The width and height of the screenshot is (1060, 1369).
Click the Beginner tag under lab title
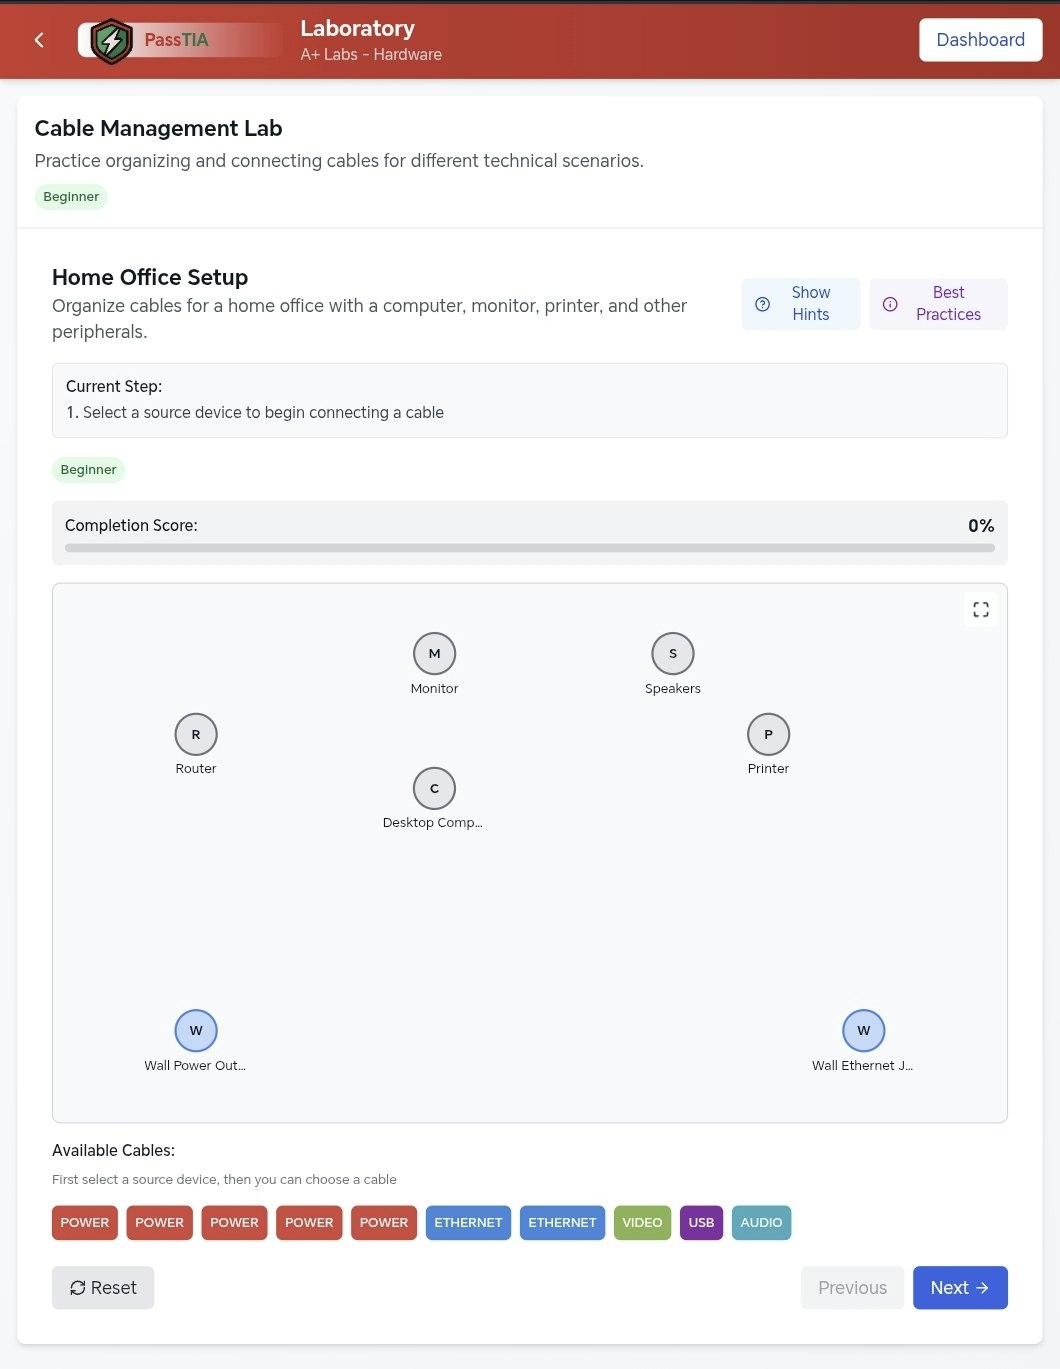(x=71, y=197)
